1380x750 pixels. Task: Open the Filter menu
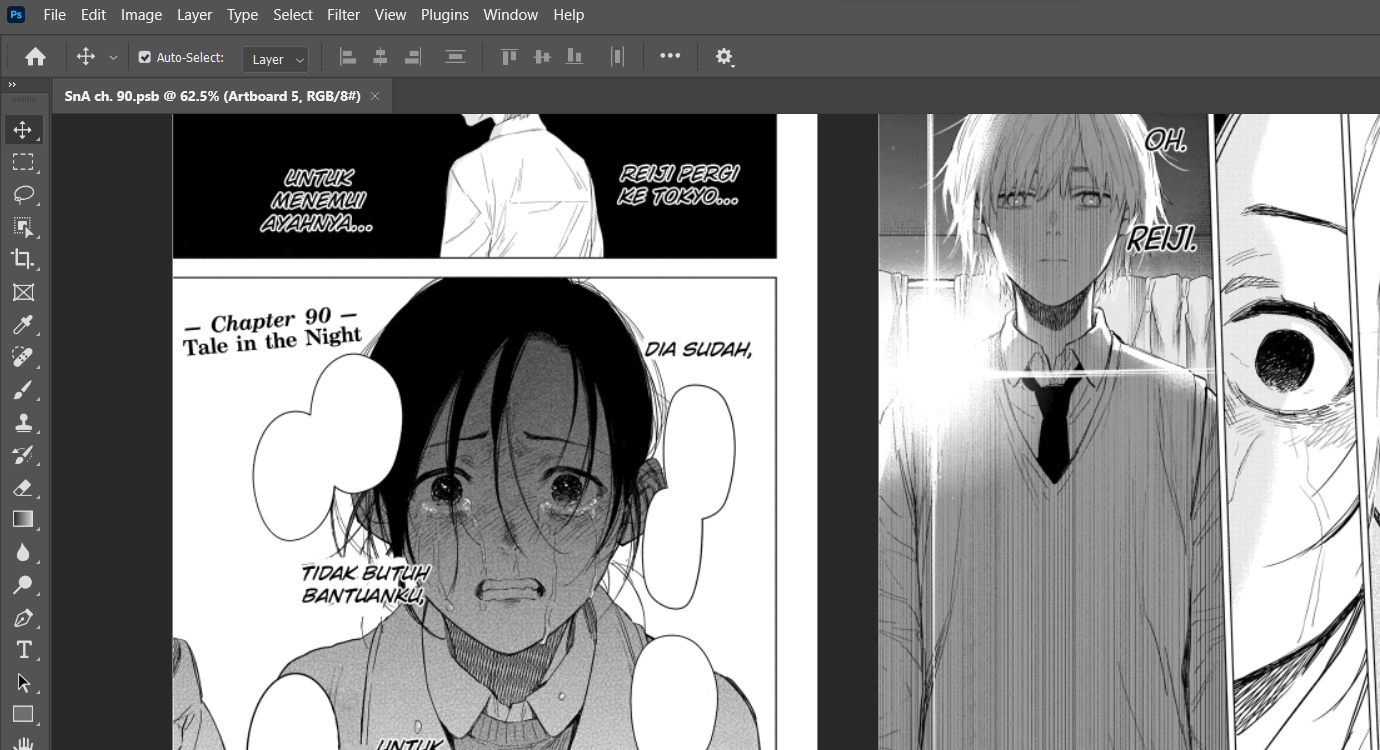tap(343, 15)
